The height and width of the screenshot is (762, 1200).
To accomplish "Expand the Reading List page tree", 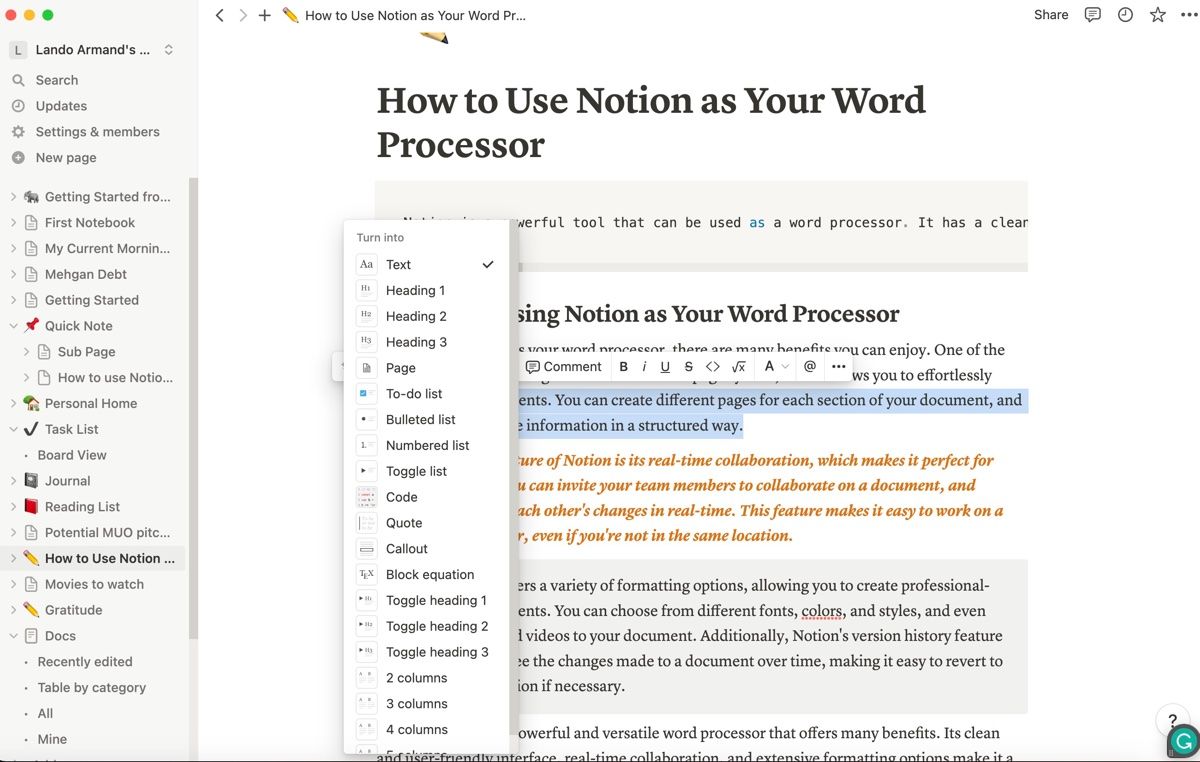I will pos(14,507).
